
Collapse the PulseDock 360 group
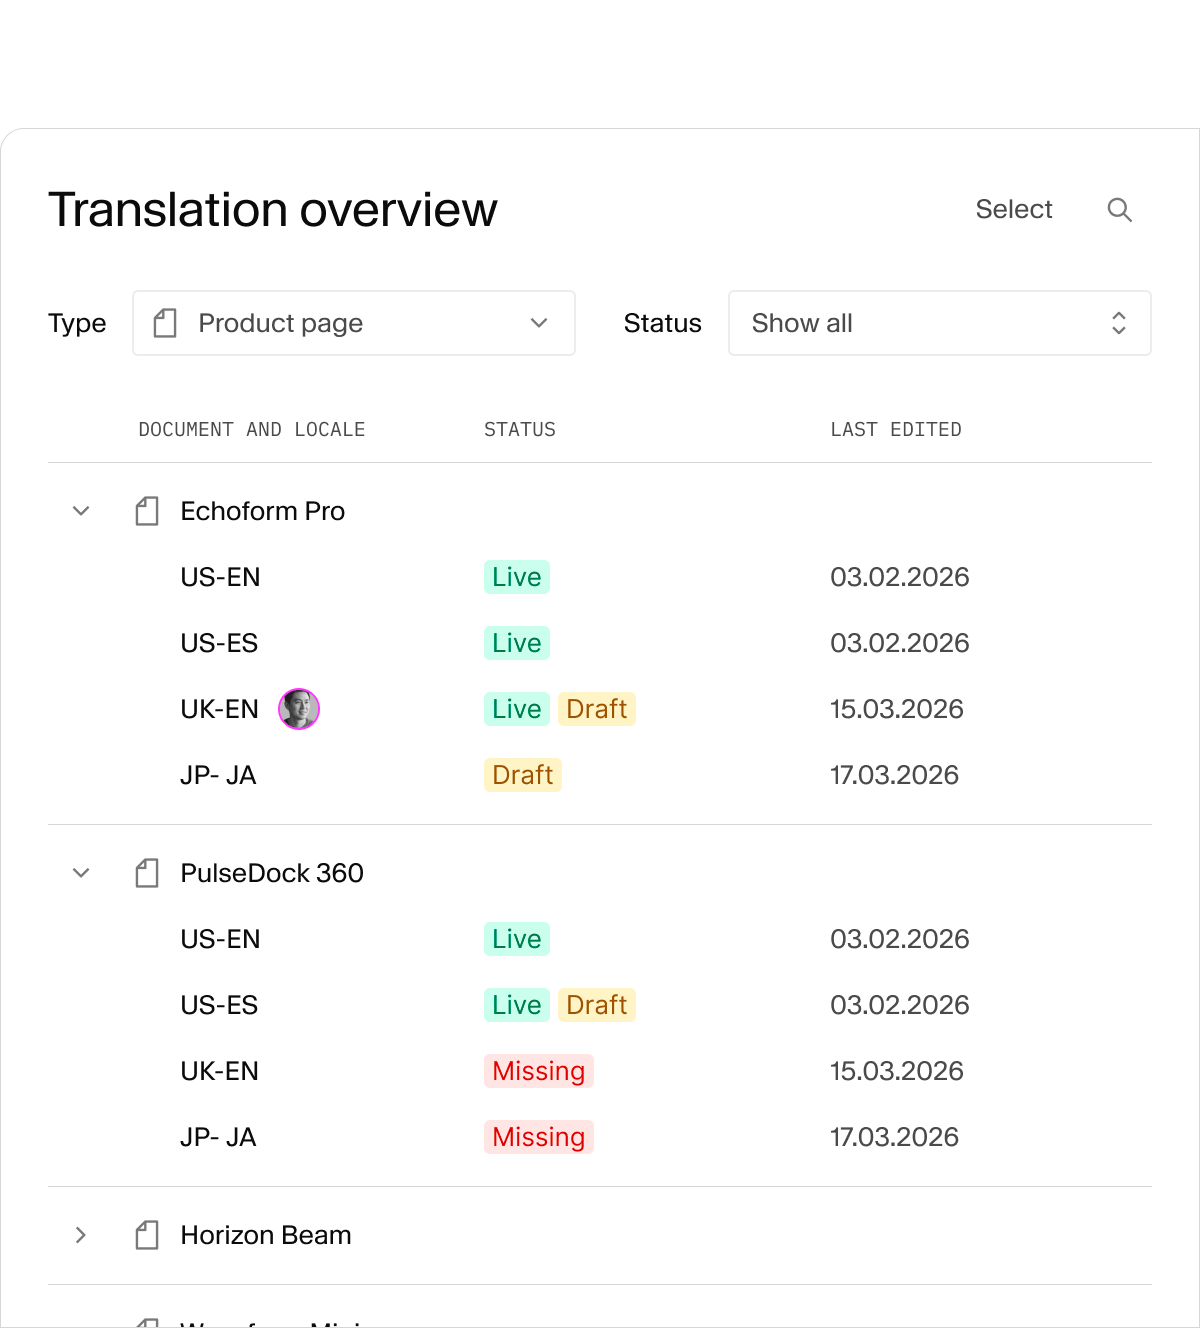pos(81,872)
